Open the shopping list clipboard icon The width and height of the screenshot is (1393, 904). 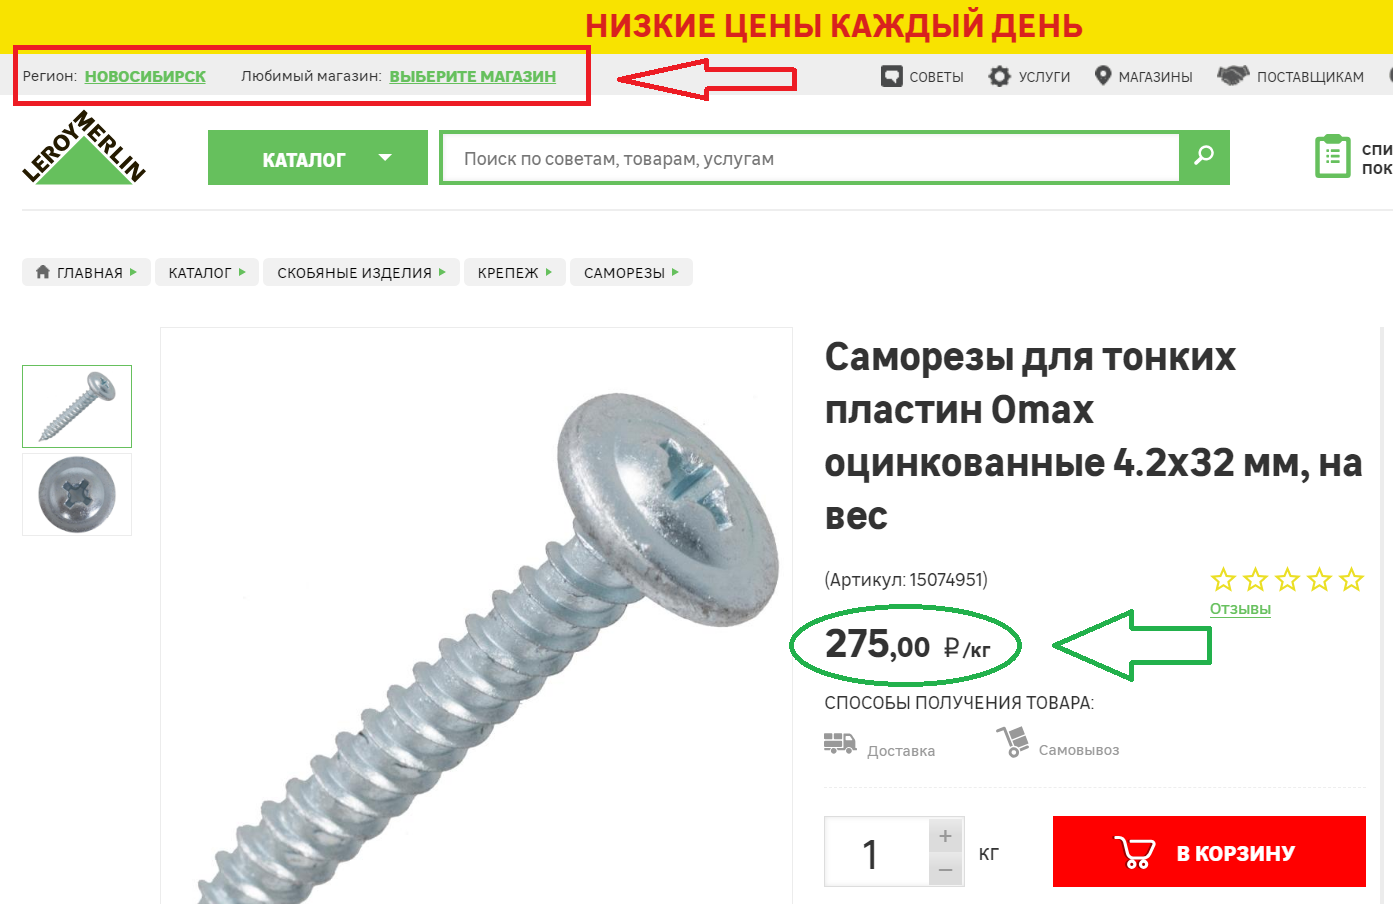pos(1332,157)
